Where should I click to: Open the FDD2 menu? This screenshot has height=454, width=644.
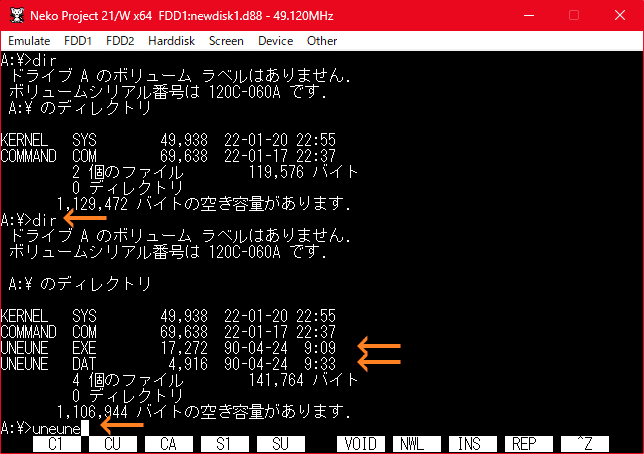120,41
